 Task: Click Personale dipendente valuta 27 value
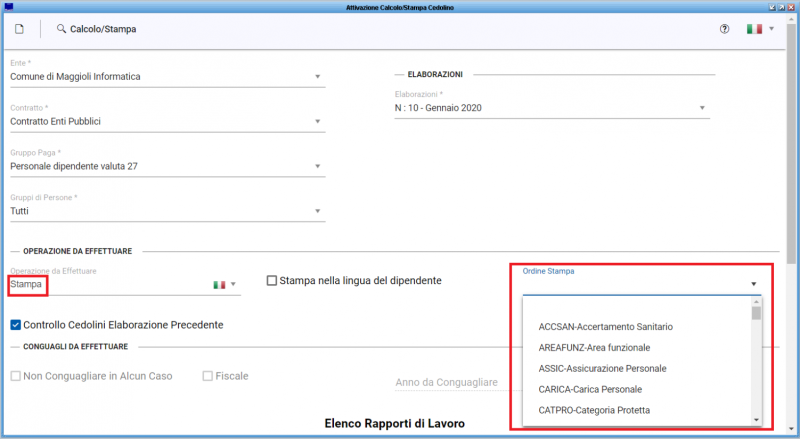74,166
